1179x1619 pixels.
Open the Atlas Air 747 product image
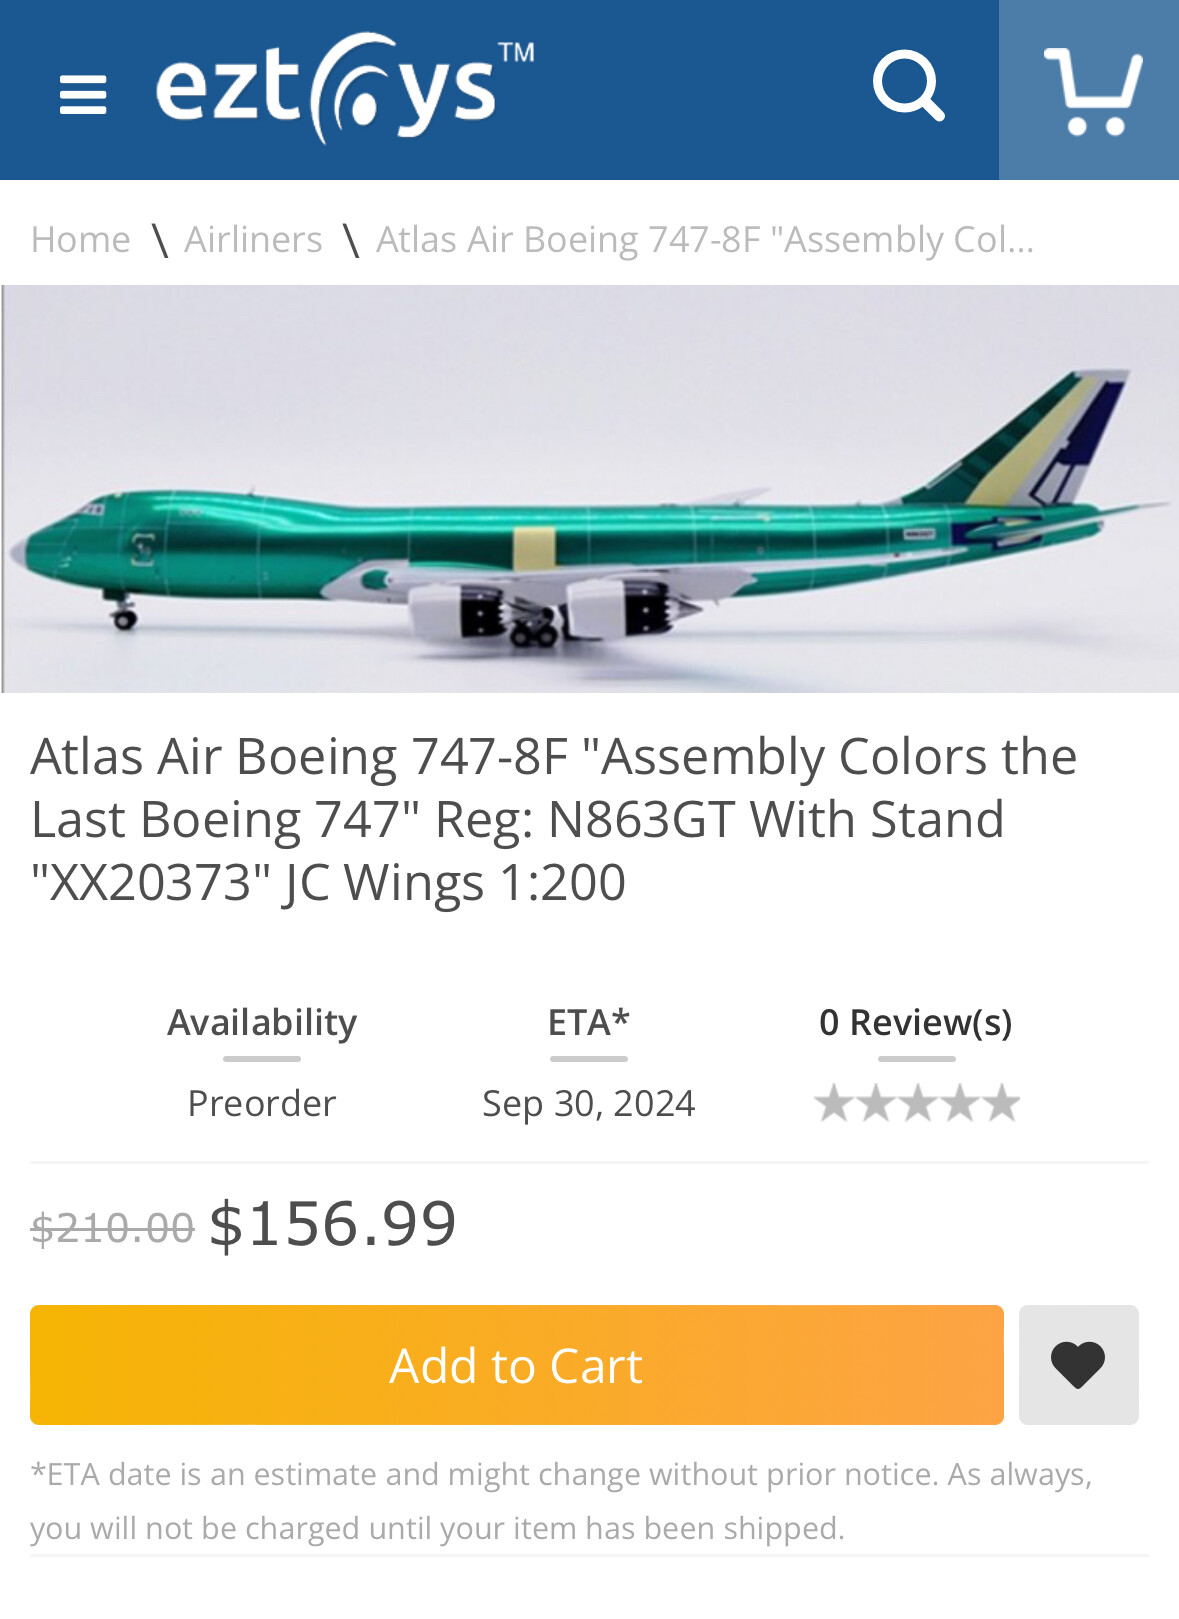[590, 489]
